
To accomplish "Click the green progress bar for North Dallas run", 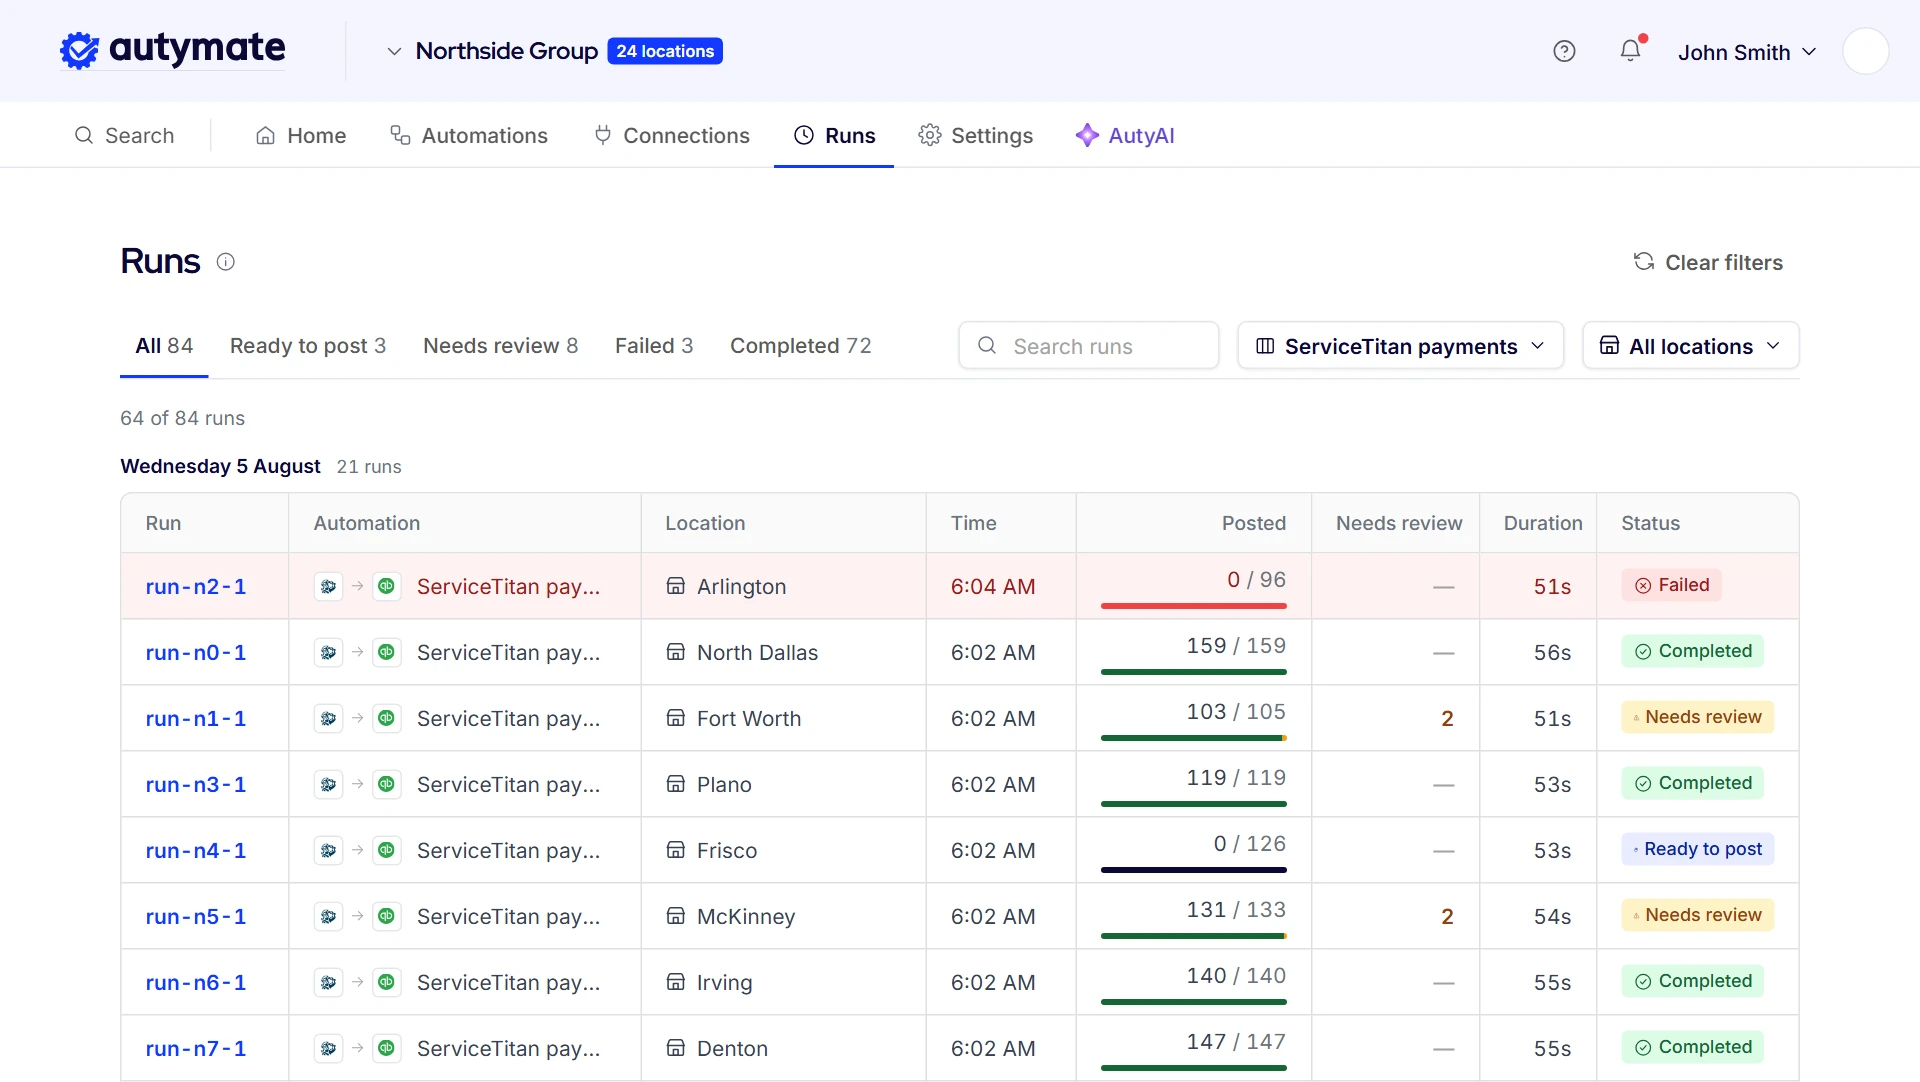I will tap(1193, 672).
